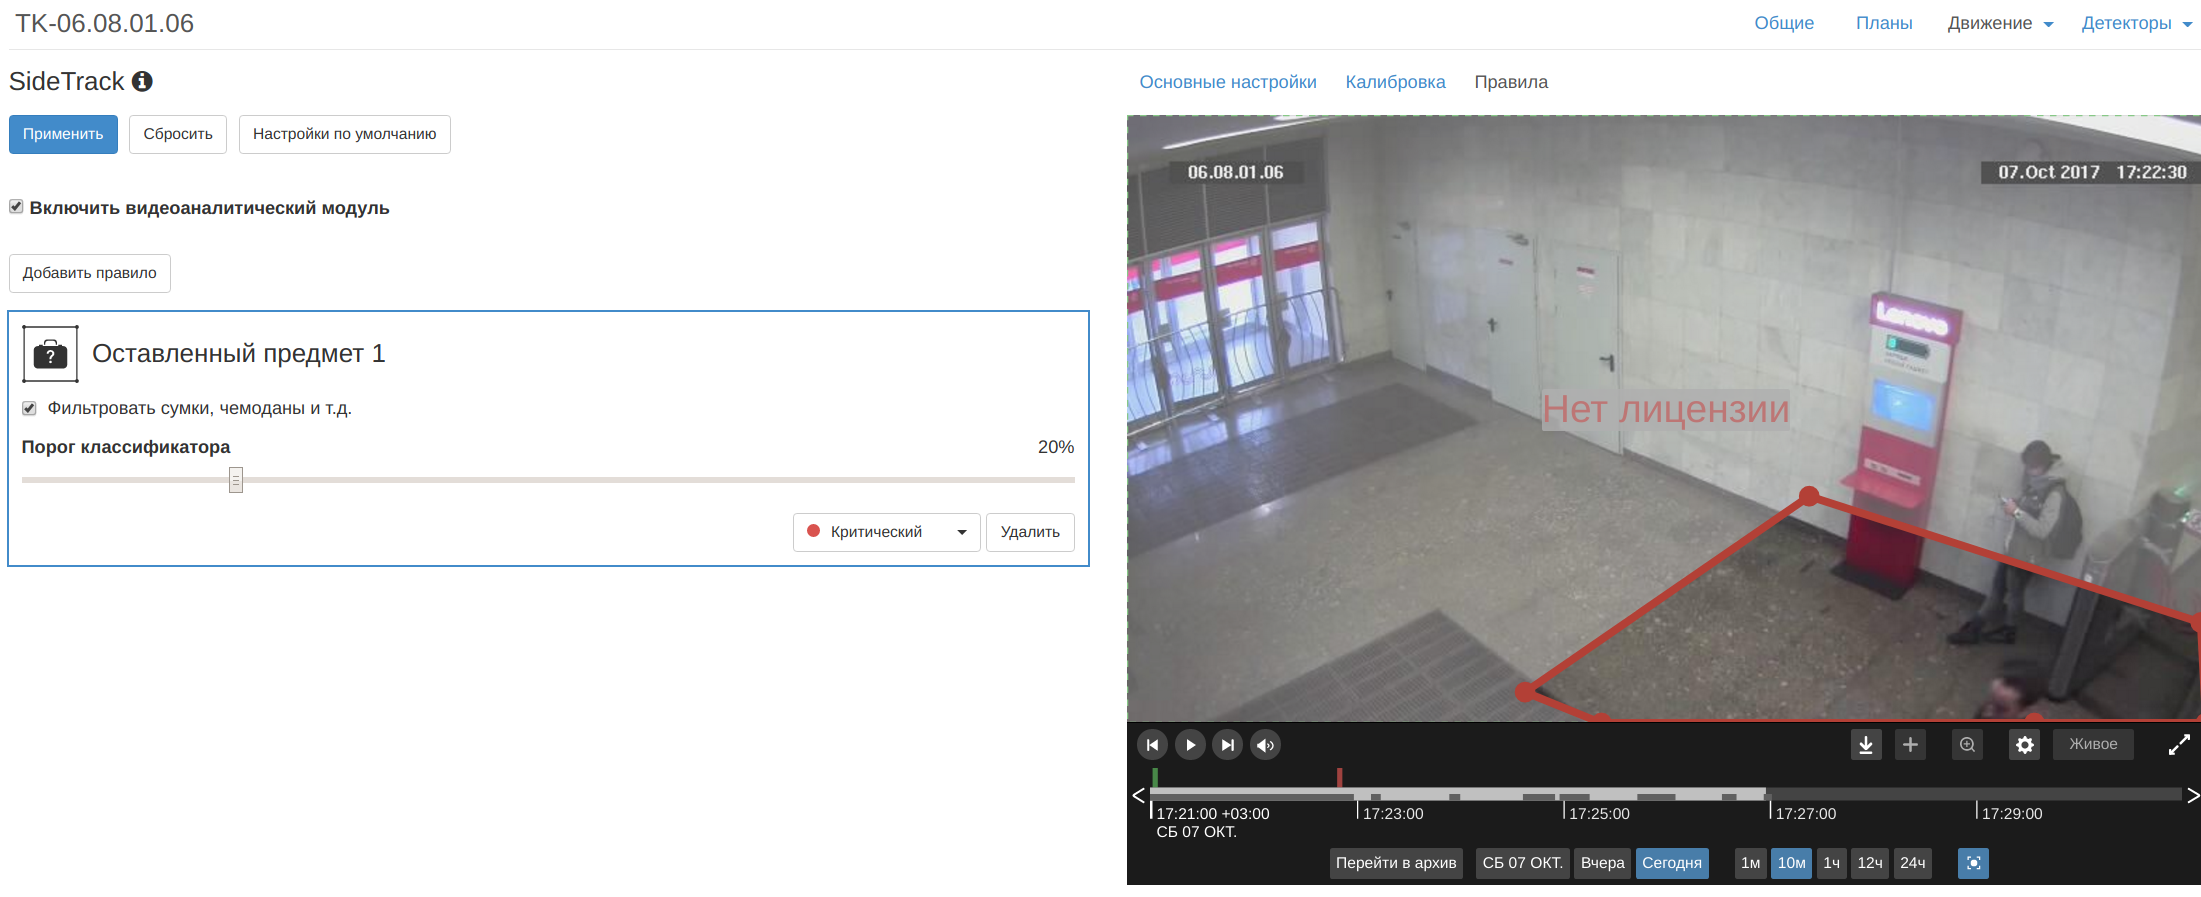This screenshot has width=2201, height=897.
Task: Set timeline scale to 24ч
Action: click(x=1912, y=863)
